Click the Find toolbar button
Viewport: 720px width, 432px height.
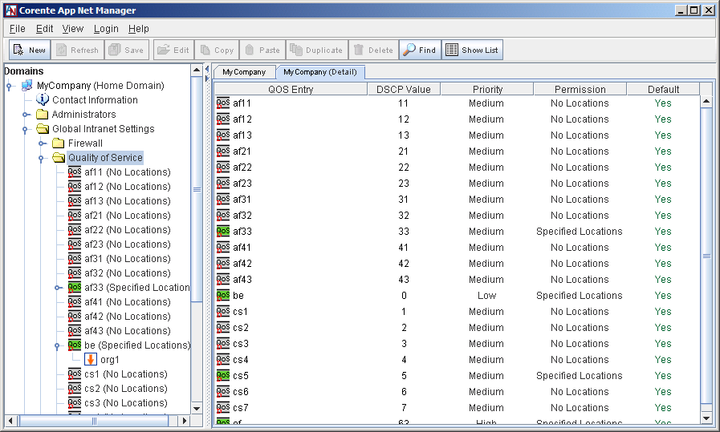(420, 50)
